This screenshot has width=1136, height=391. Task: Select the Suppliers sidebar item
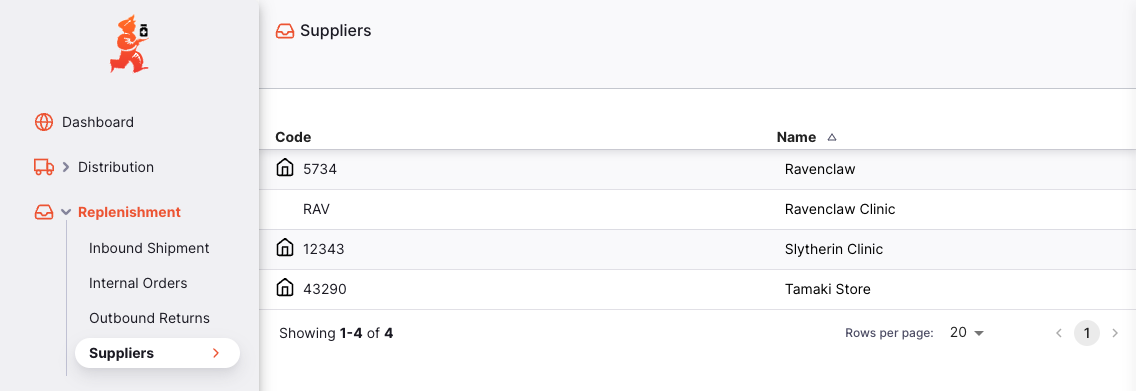click(x=157, y=353)
